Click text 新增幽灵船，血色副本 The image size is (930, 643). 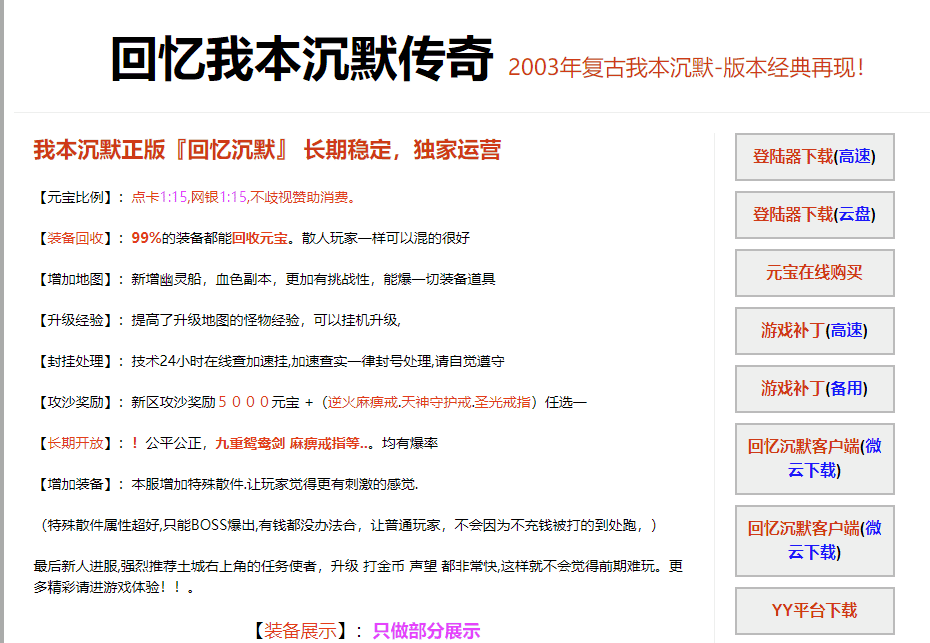pyautogui.click(x=201, y=279)
